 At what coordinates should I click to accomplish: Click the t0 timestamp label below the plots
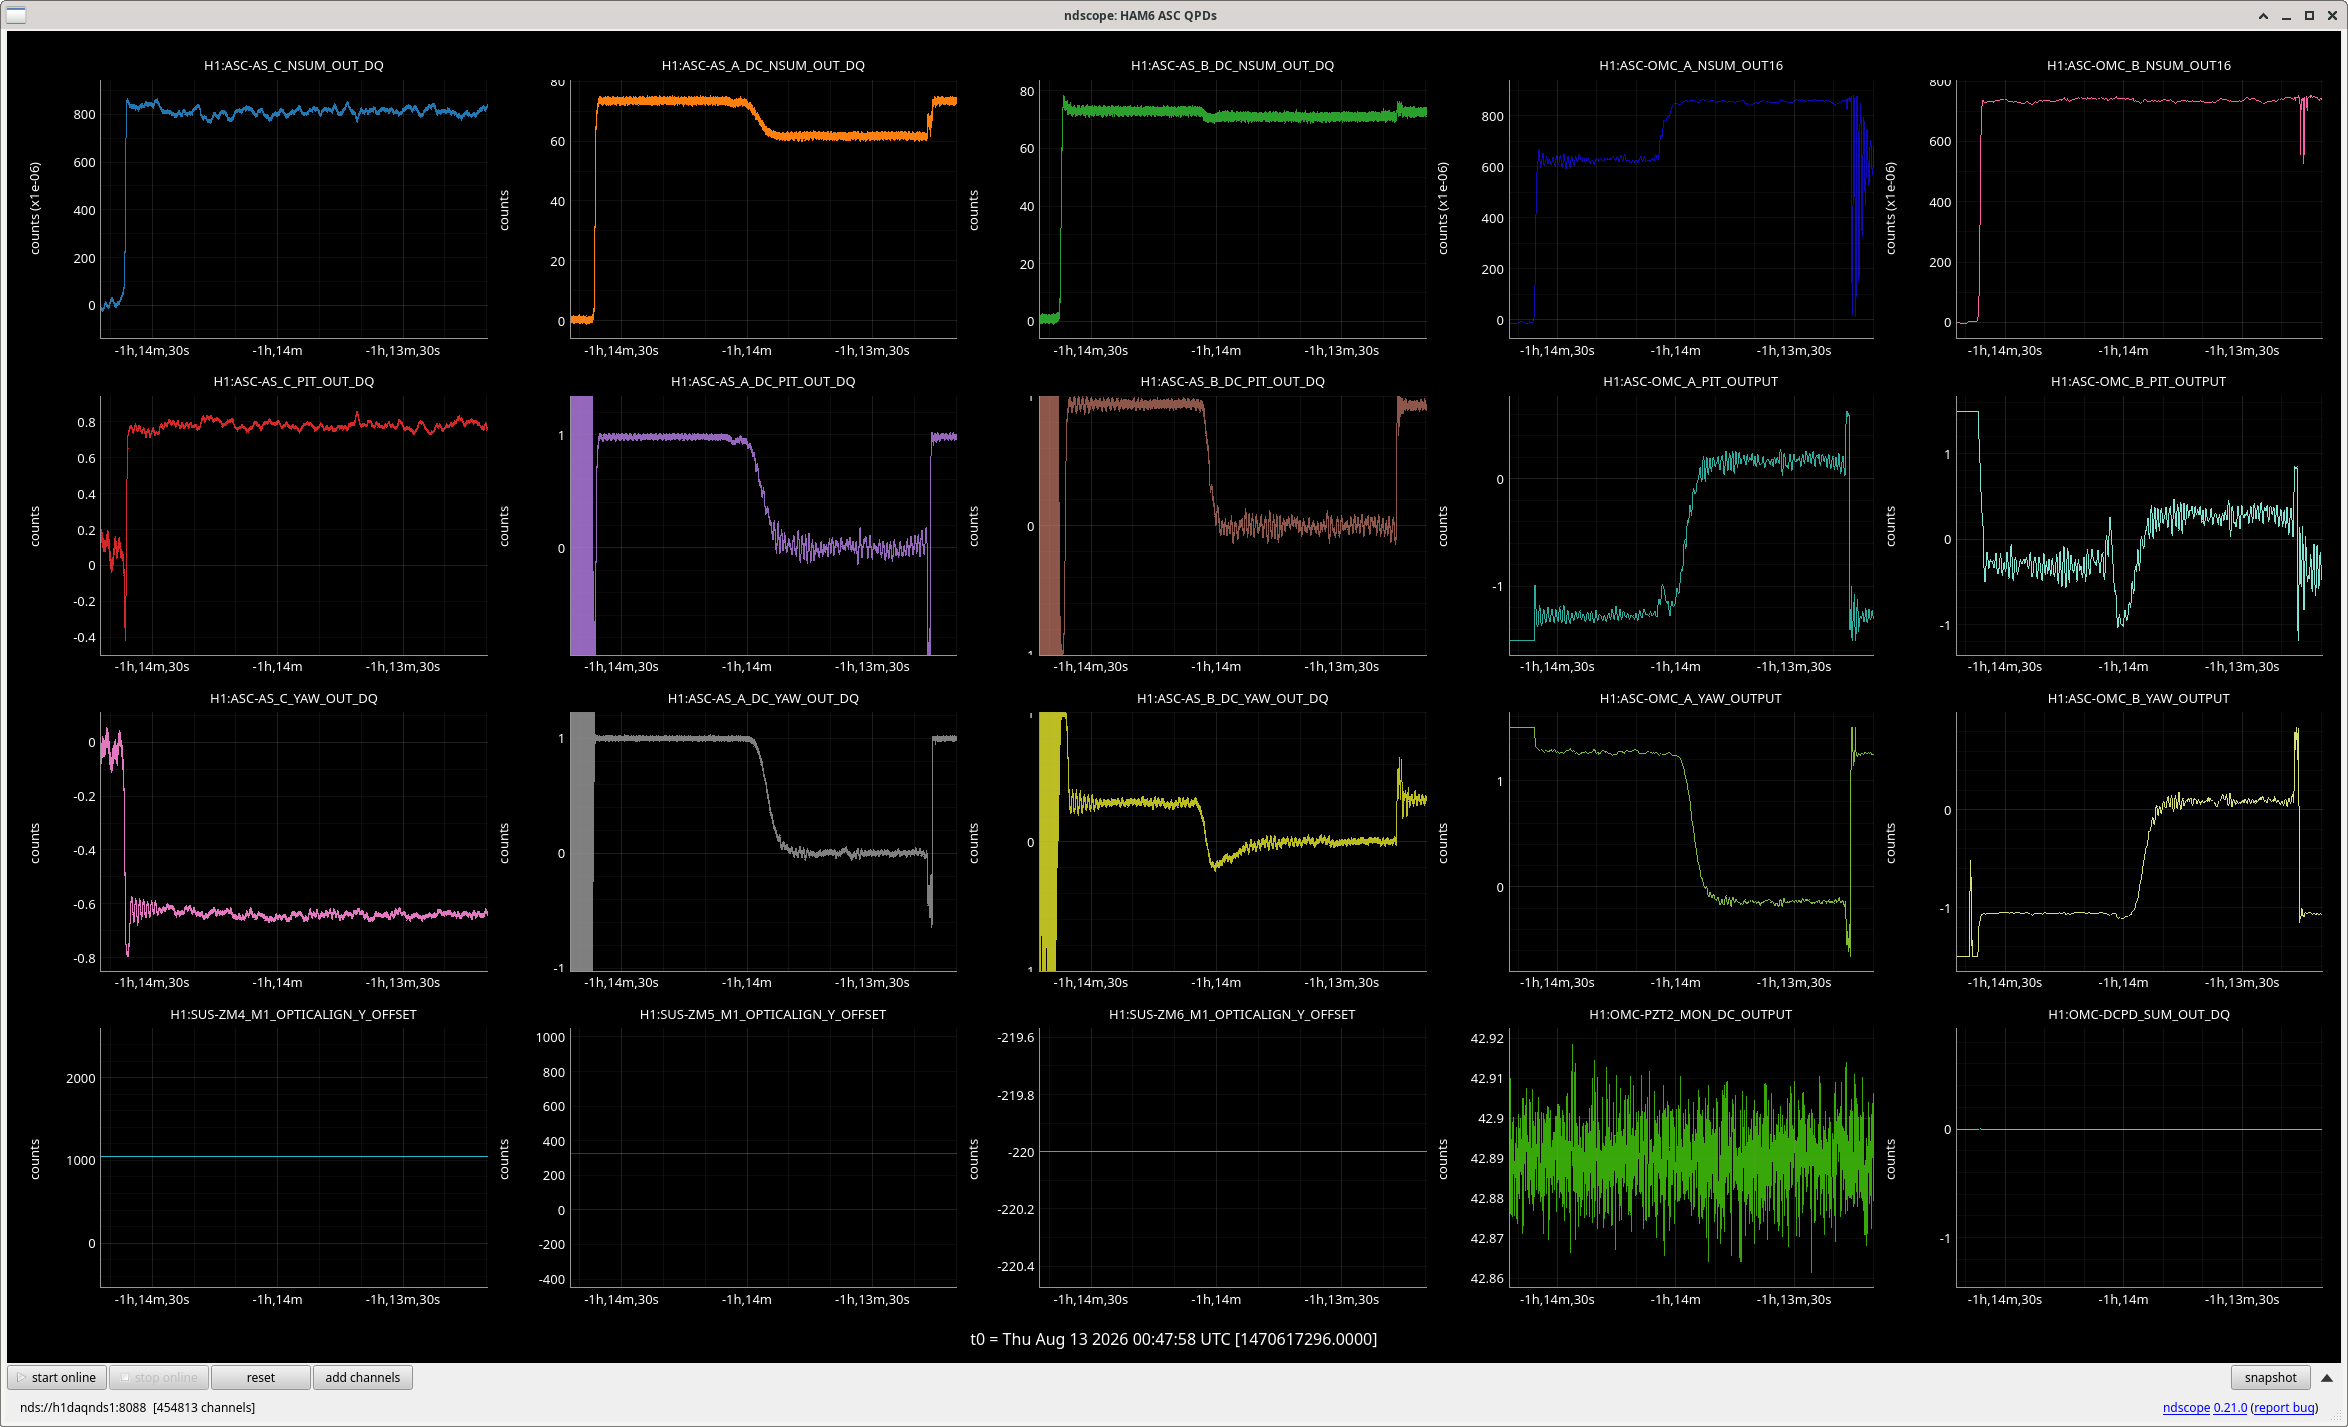(x=1174, y=1339)
